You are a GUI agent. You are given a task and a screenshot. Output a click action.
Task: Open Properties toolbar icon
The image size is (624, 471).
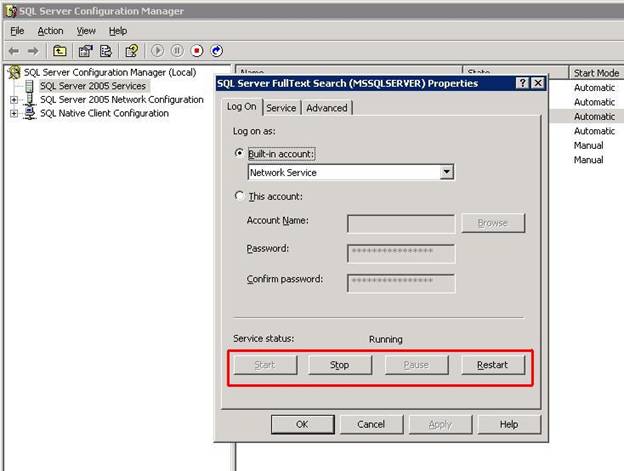coord(85,51)
